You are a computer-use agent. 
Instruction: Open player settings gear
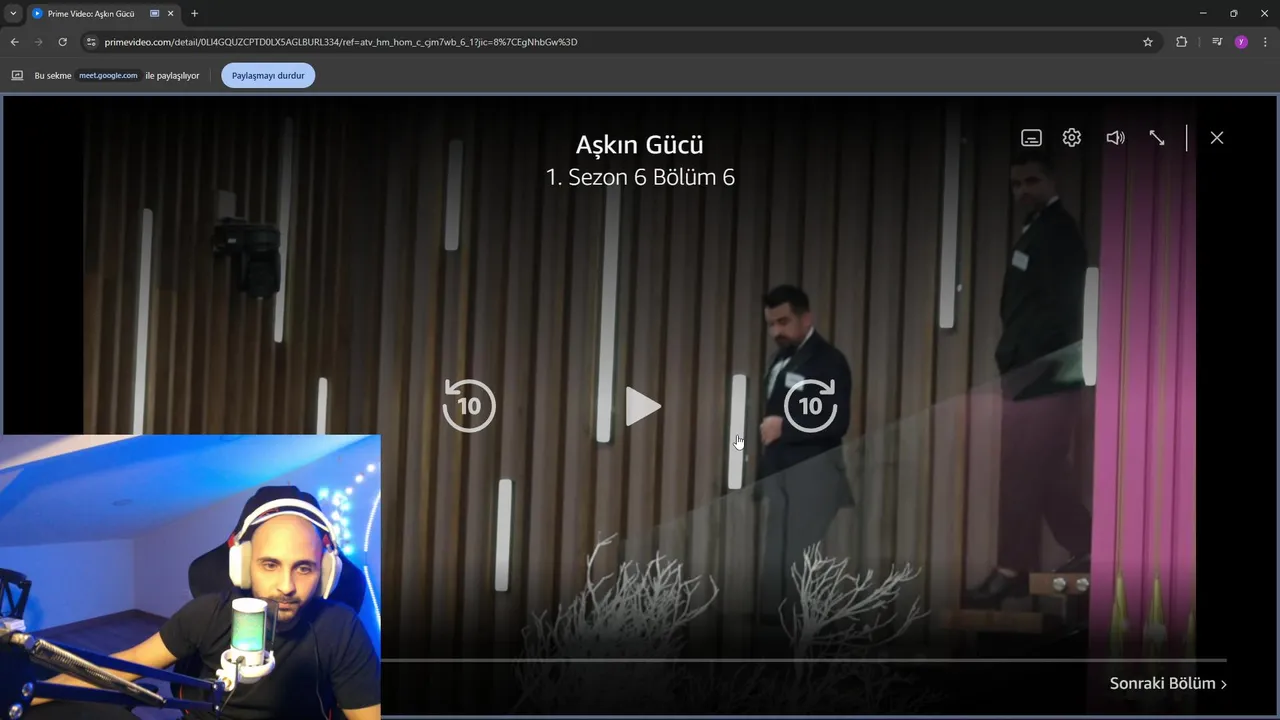[1072, 138]
